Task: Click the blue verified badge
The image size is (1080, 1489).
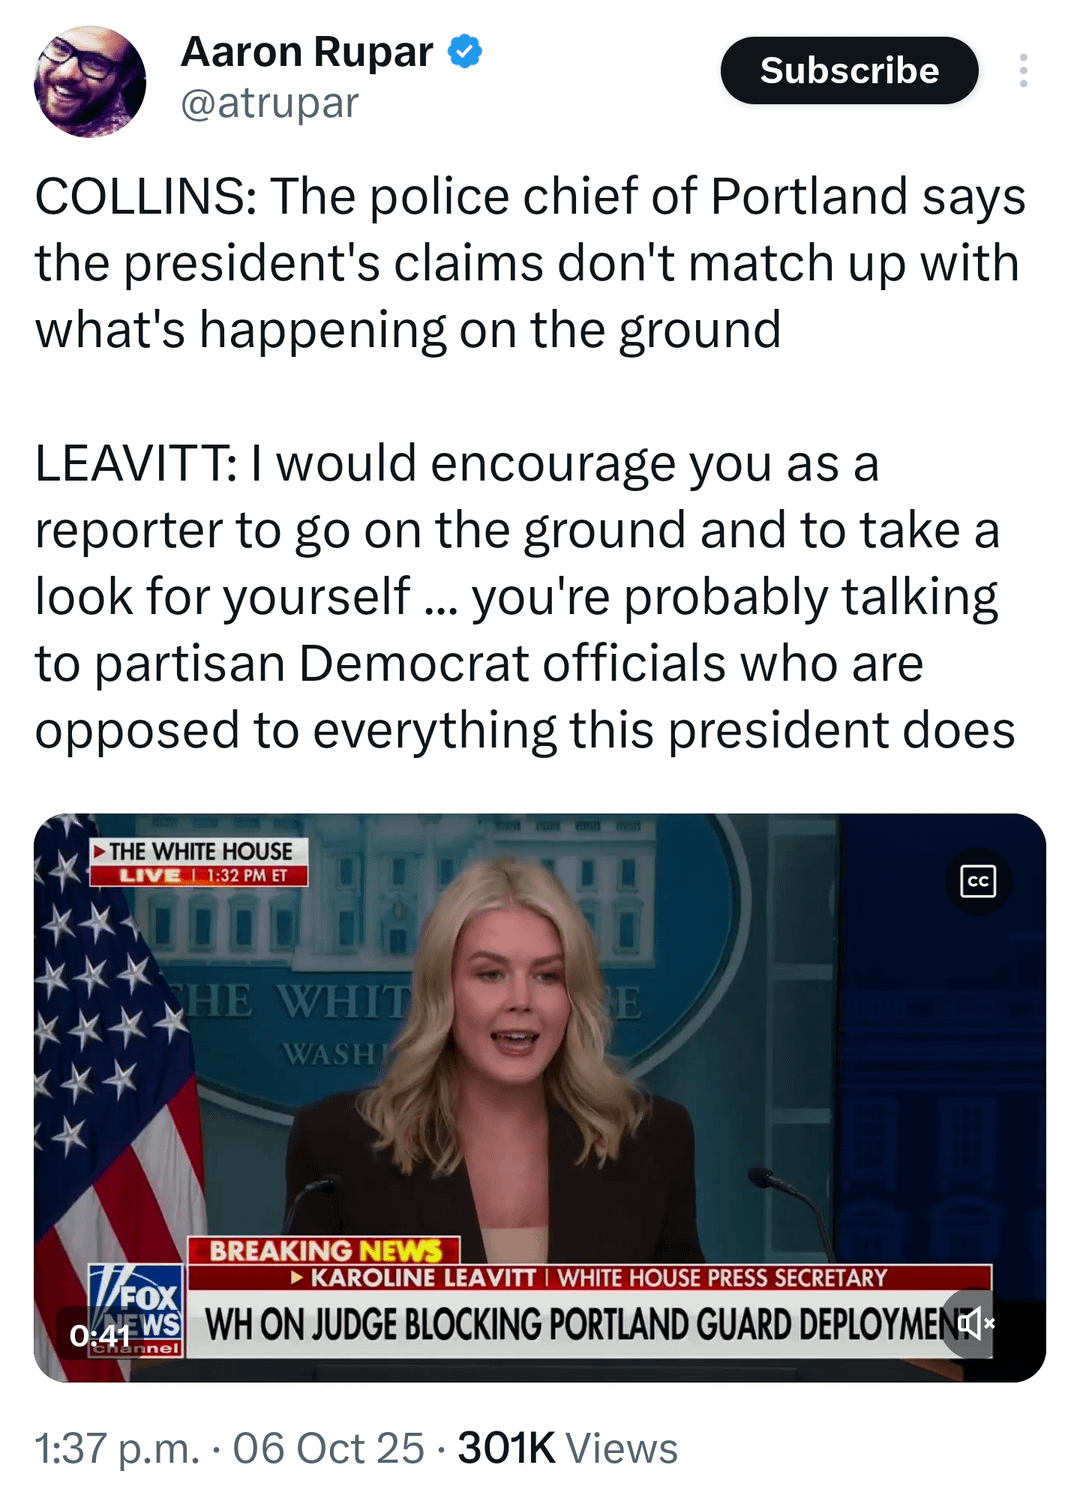Action: 465,51
